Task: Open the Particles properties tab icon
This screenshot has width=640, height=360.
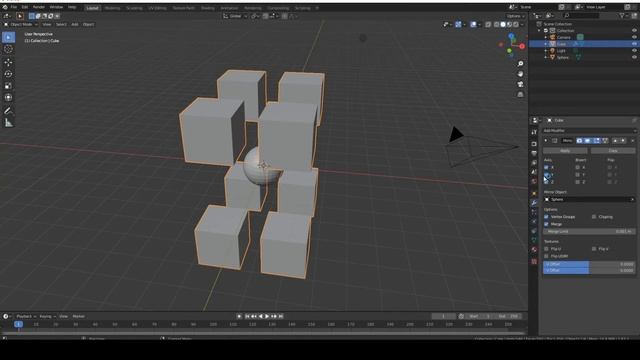Action: tap(534, 212)
